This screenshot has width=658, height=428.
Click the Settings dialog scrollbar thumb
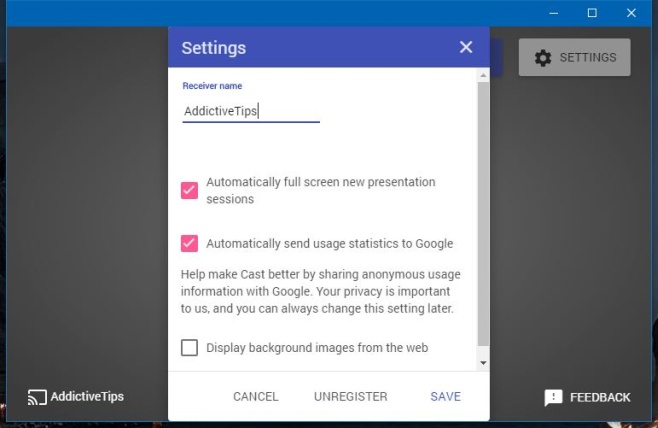(483, 214)
